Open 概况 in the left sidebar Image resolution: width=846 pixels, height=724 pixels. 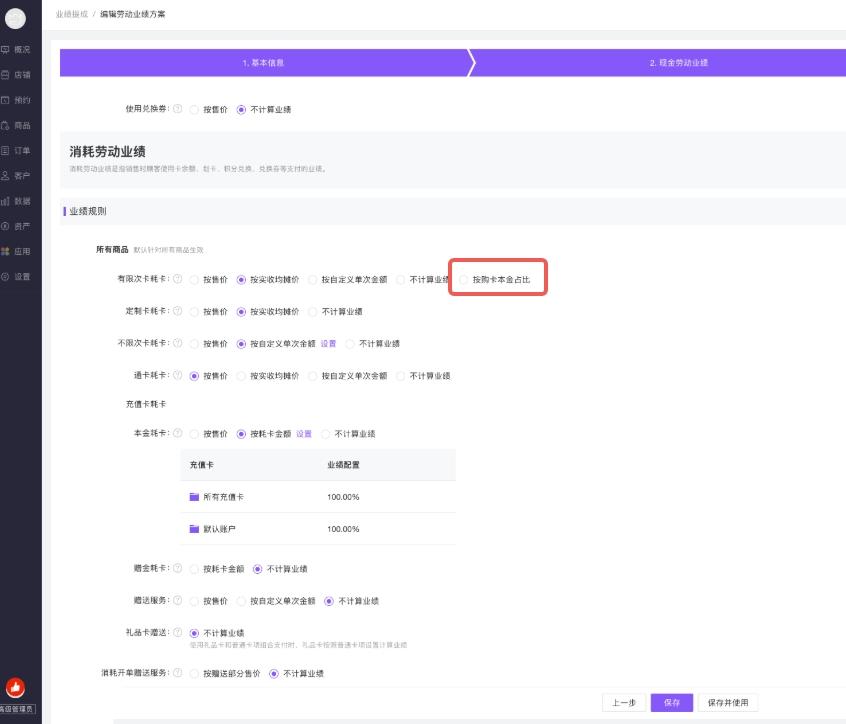[x=16, y=50]
